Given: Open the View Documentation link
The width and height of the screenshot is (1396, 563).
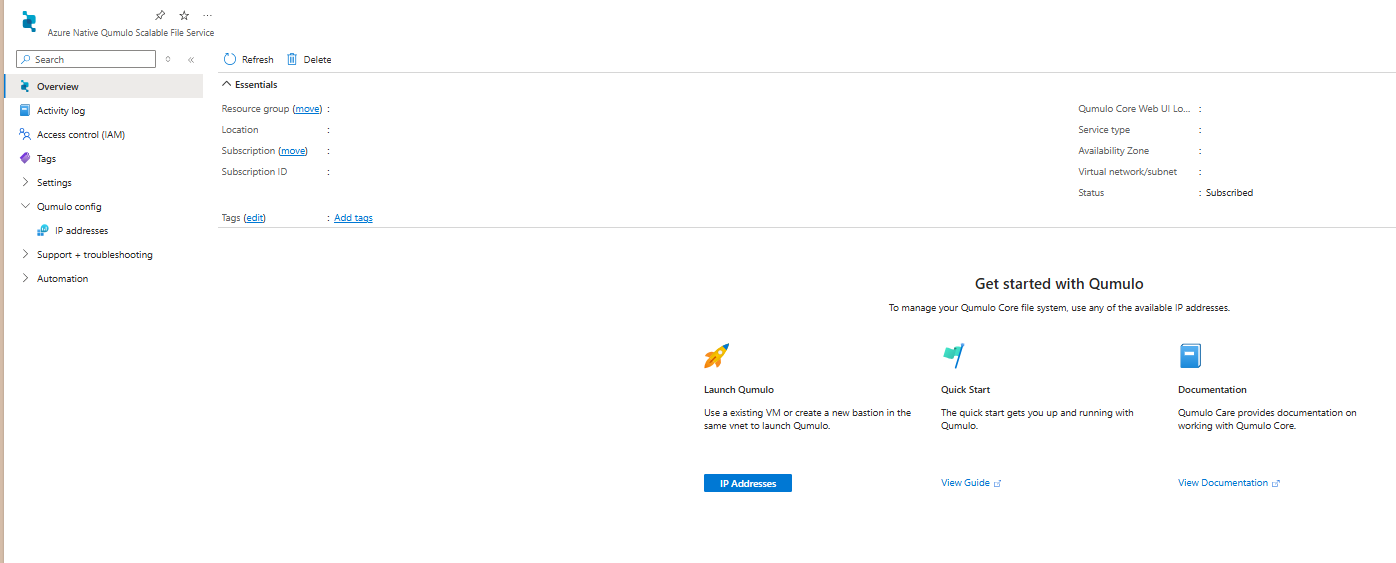Looking at the screenshot, I should (x=1223, y=483).
